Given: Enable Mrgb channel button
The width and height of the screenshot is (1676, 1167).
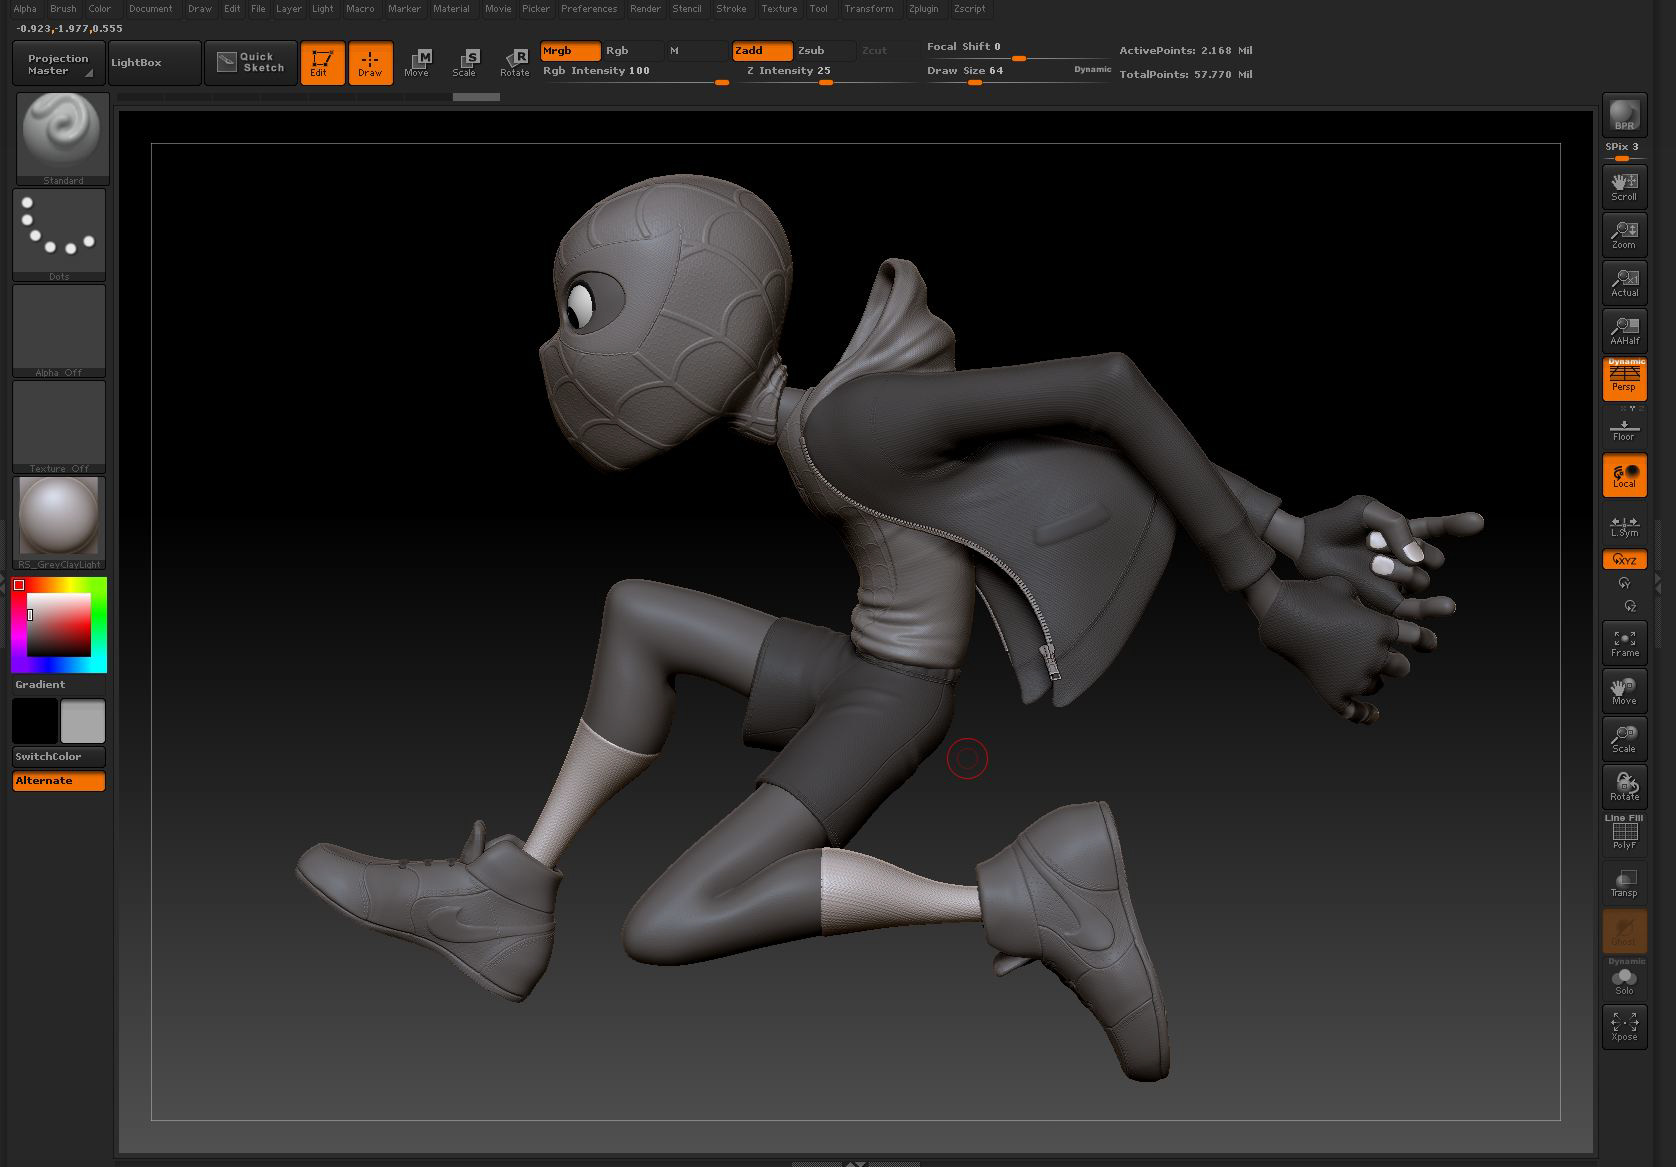Looking at the screenshot, I should (570, 51).
